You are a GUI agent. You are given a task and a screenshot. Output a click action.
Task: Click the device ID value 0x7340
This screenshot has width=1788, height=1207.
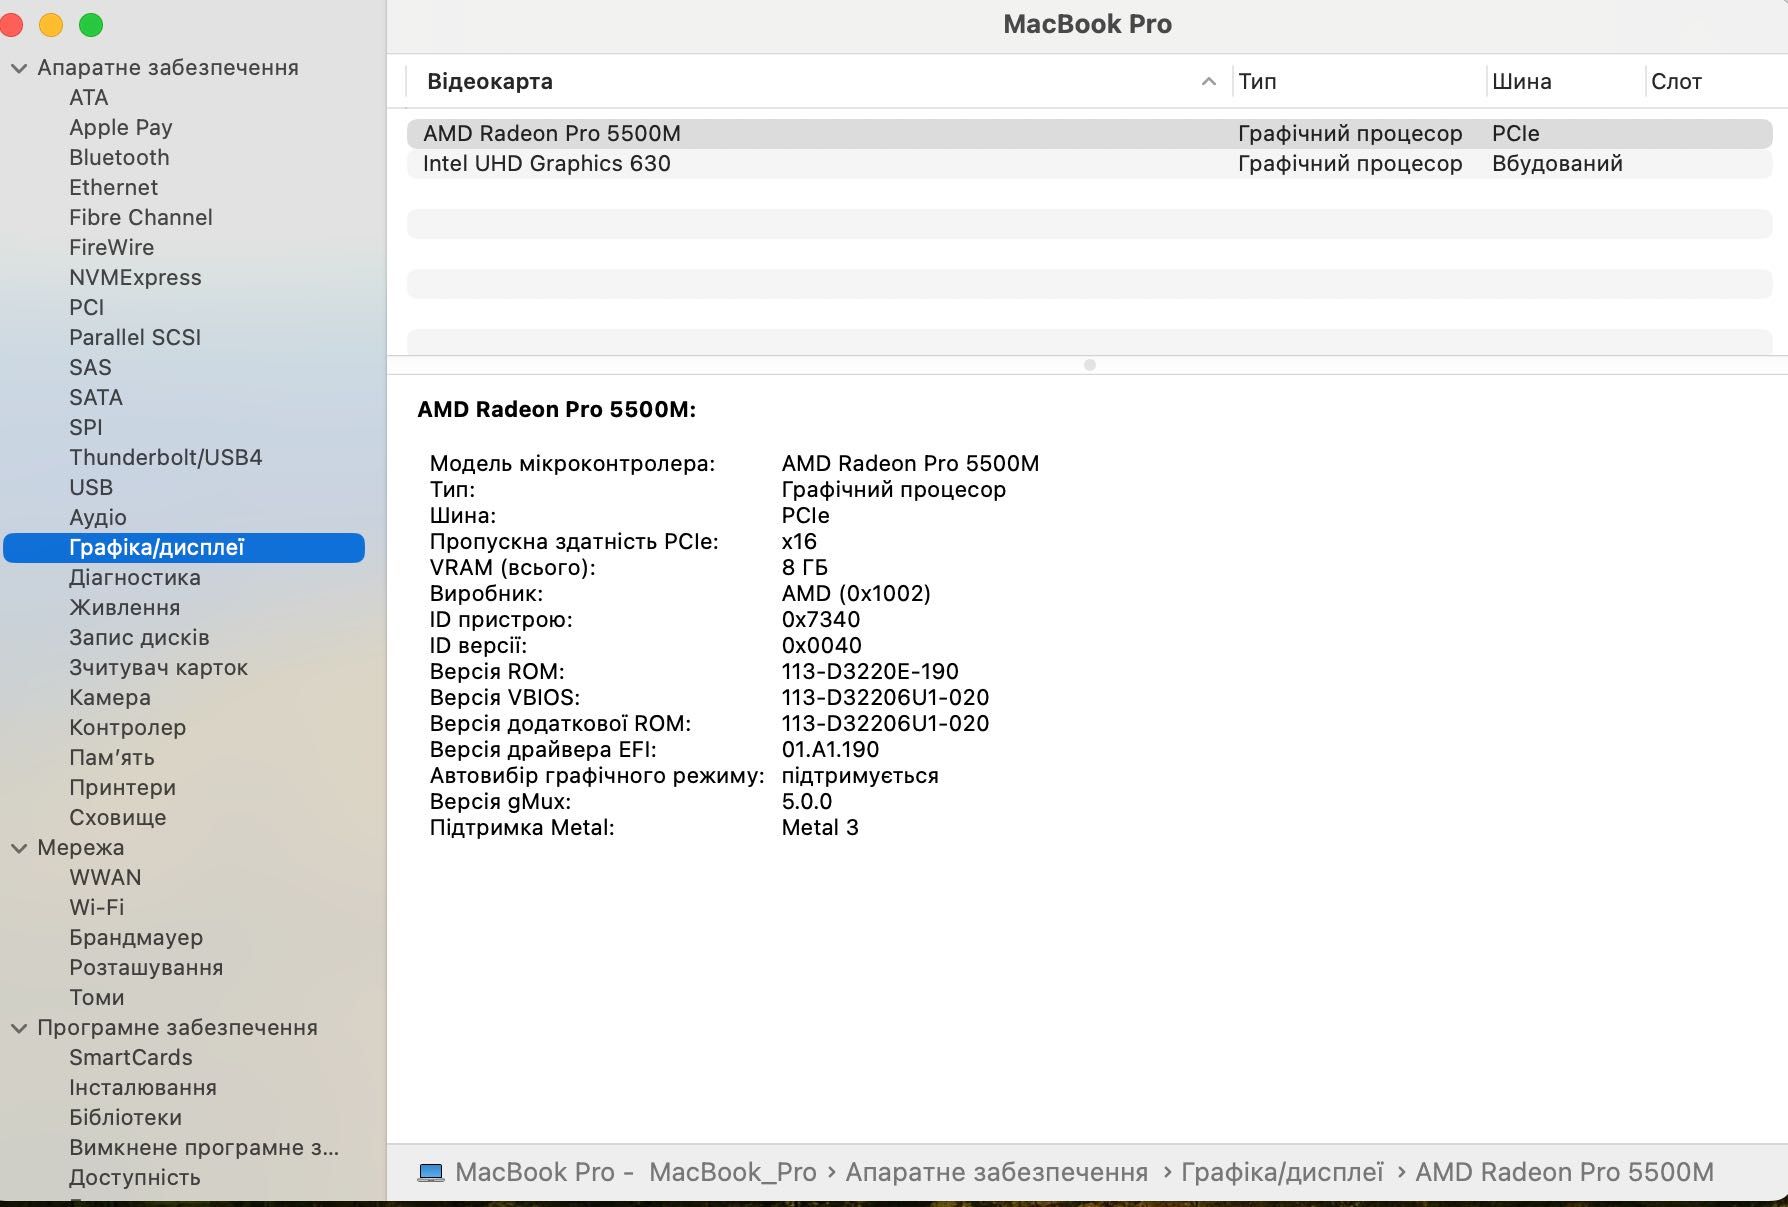coord(821,620)
